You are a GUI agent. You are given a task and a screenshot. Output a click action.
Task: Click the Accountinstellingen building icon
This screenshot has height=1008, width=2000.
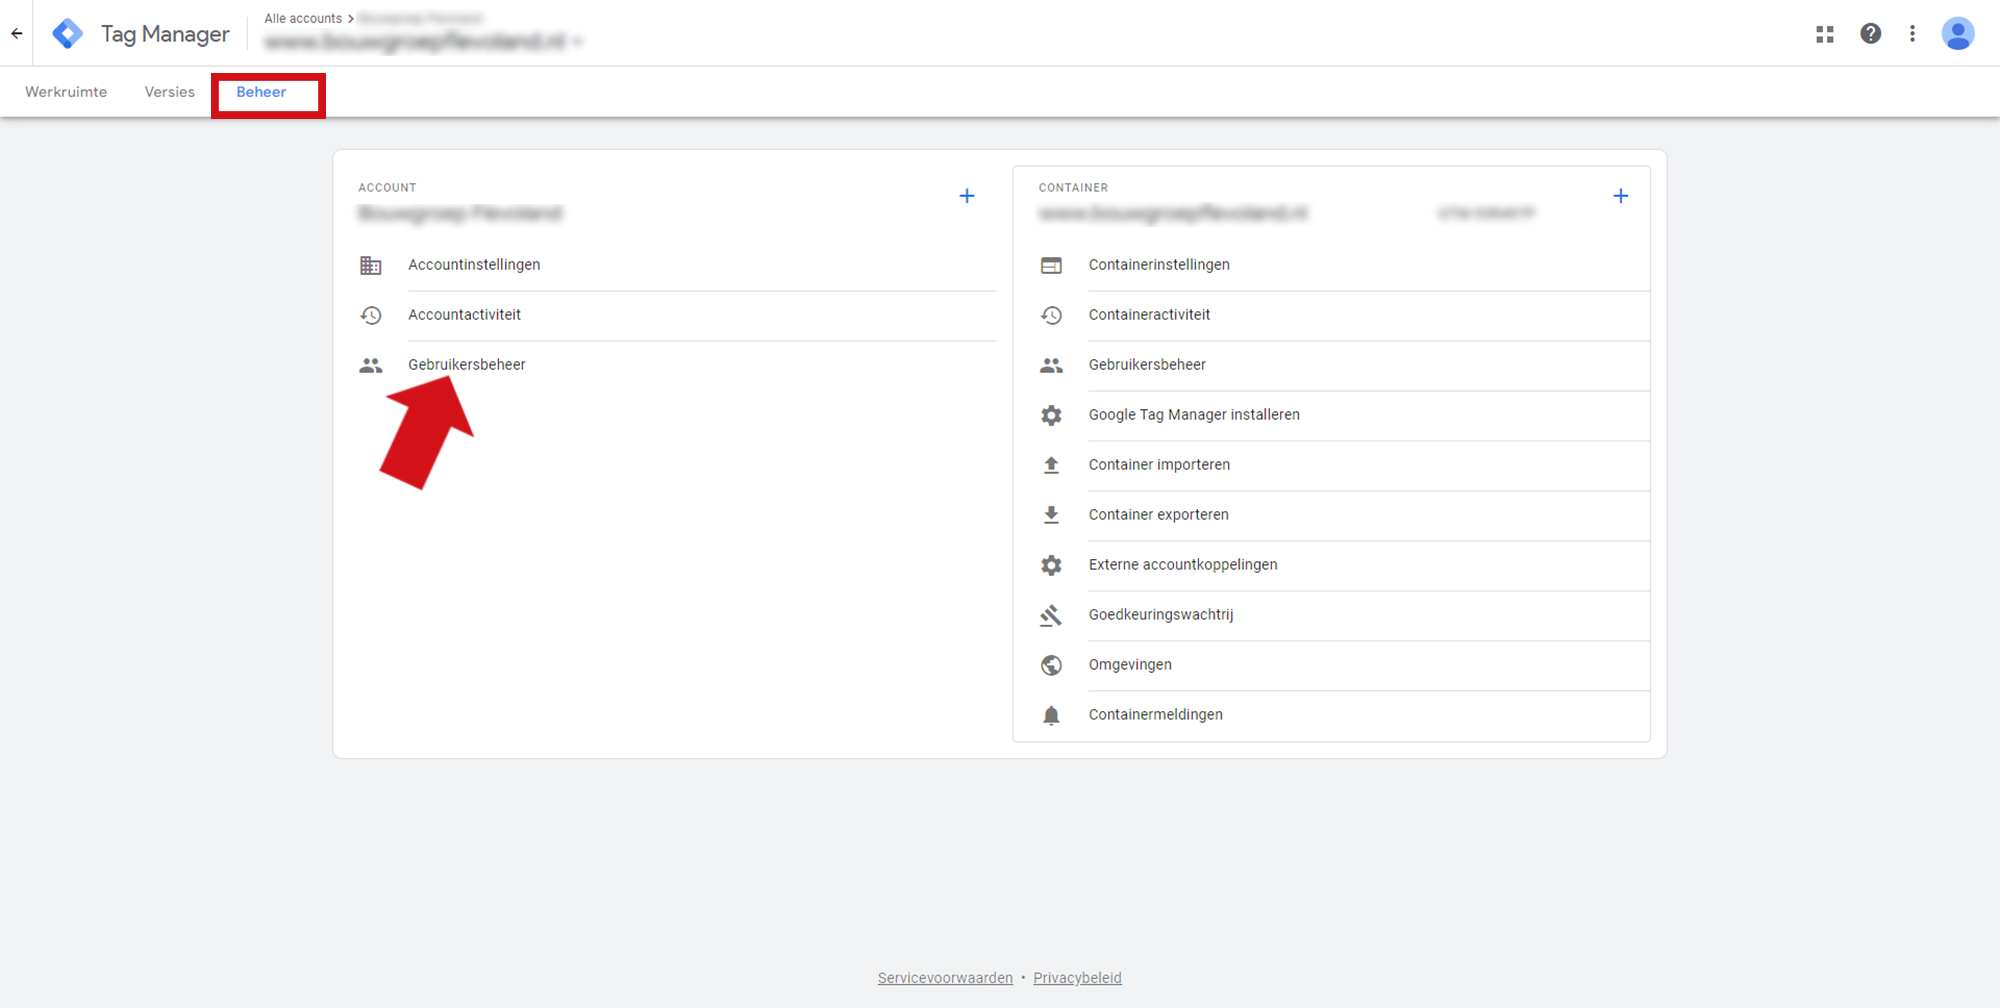(x=371, y=265)
